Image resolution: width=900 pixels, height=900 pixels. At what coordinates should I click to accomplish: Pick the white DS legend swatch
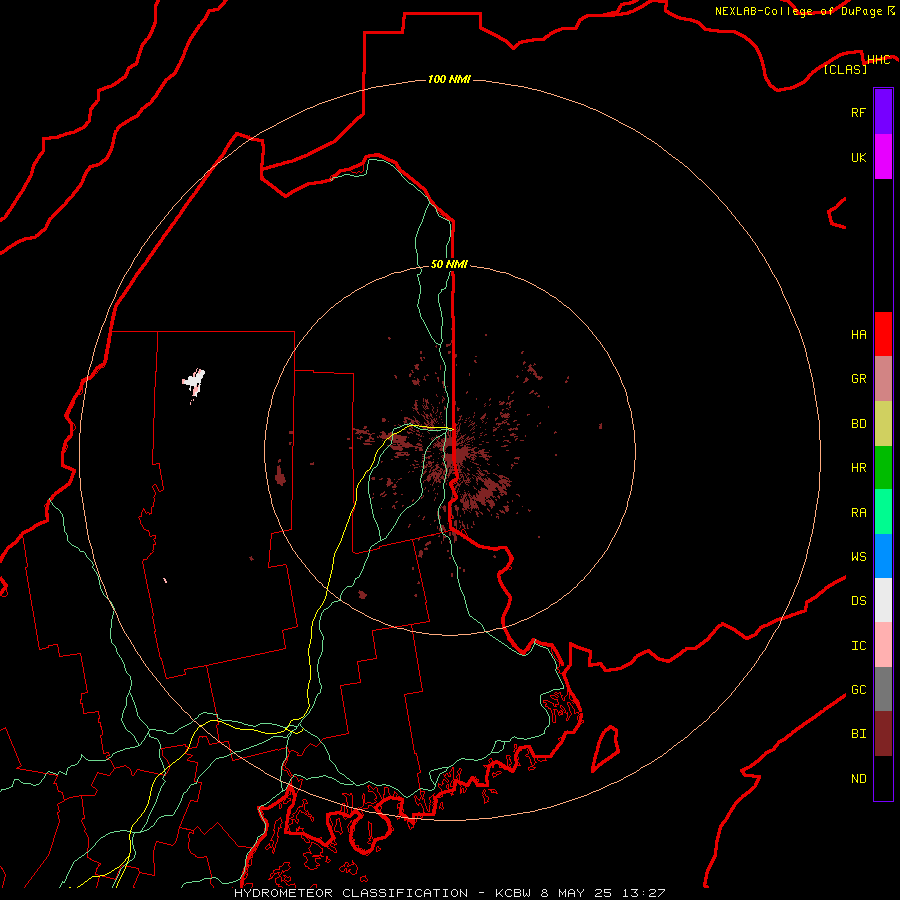[883, 600]
